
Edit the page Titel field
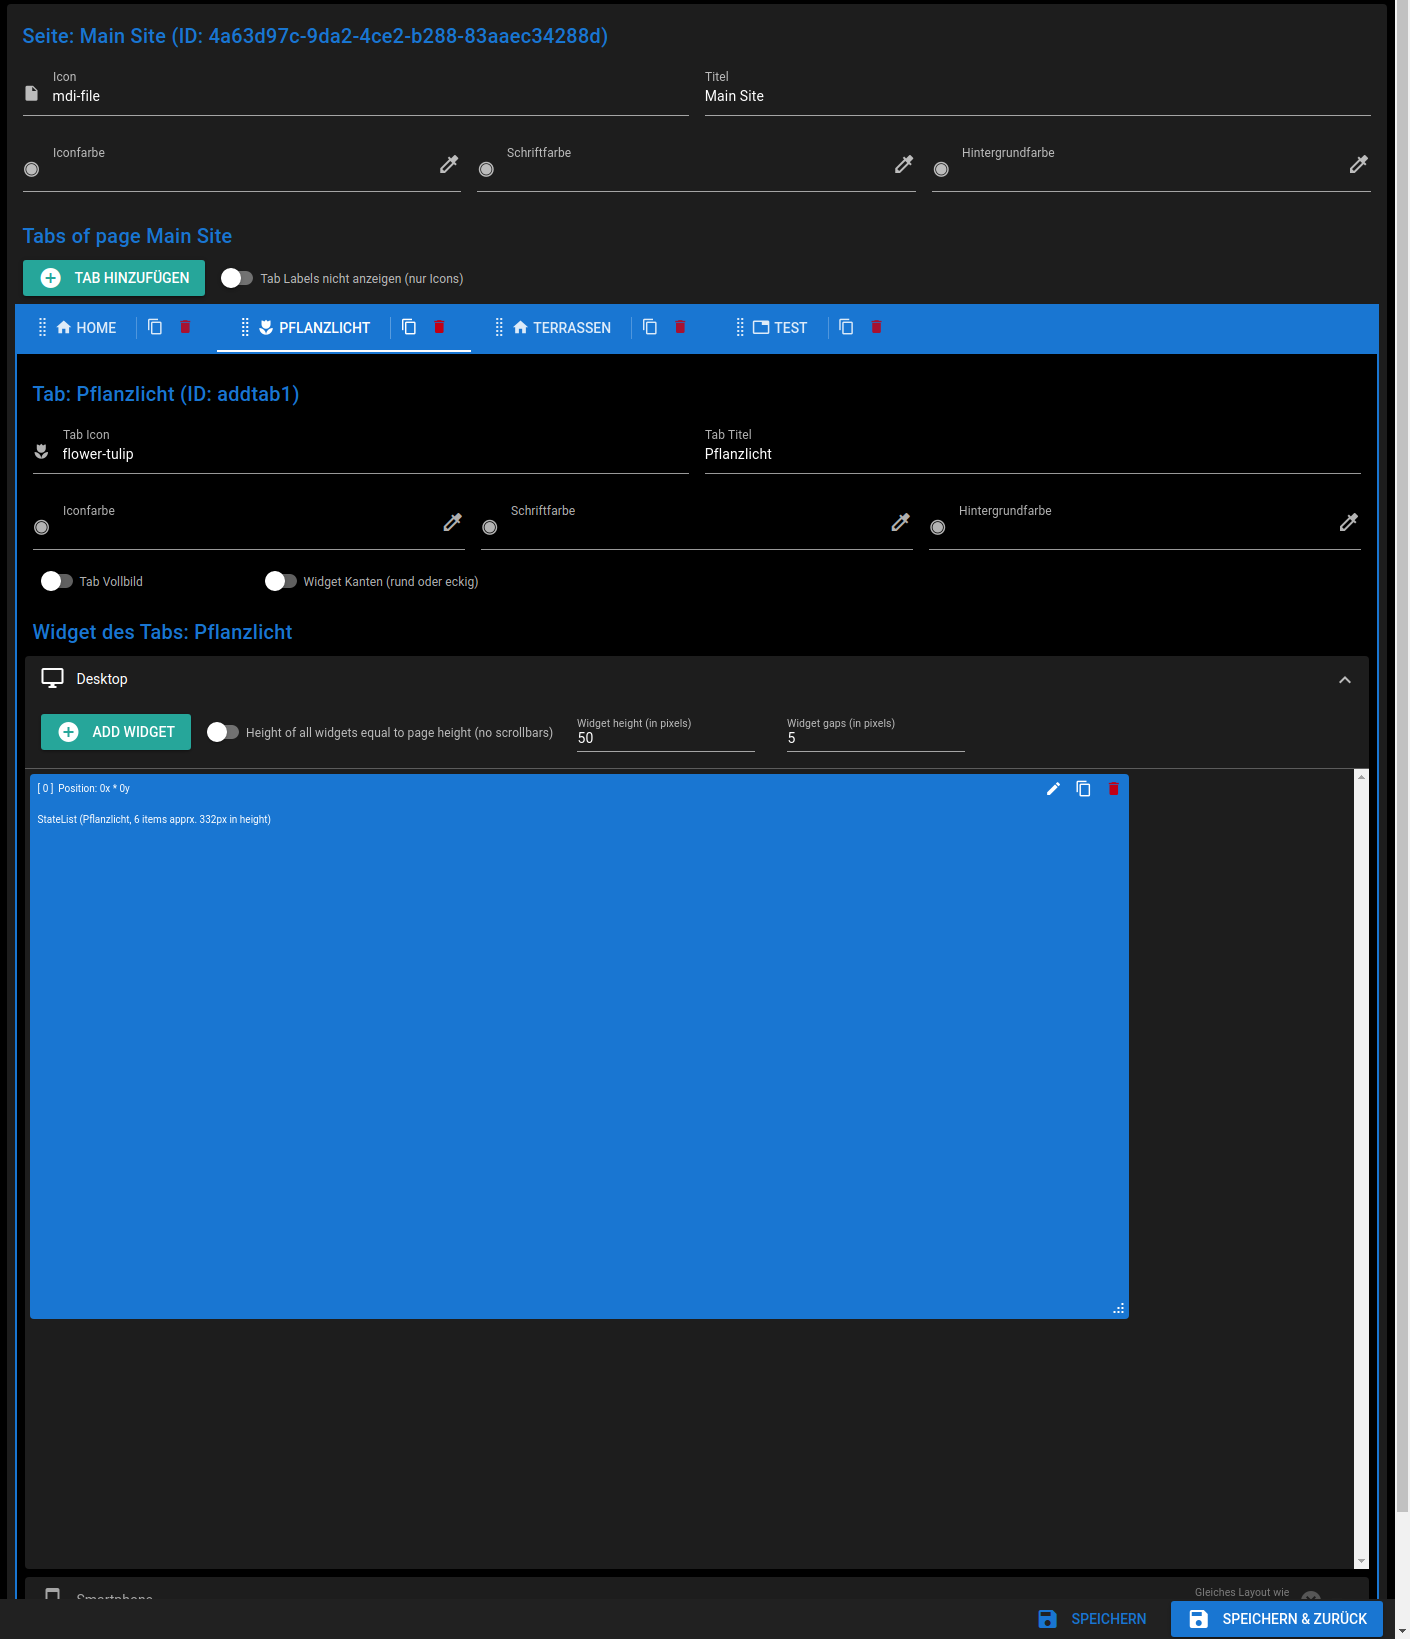pyautogui.click(x=1037, y=96)
